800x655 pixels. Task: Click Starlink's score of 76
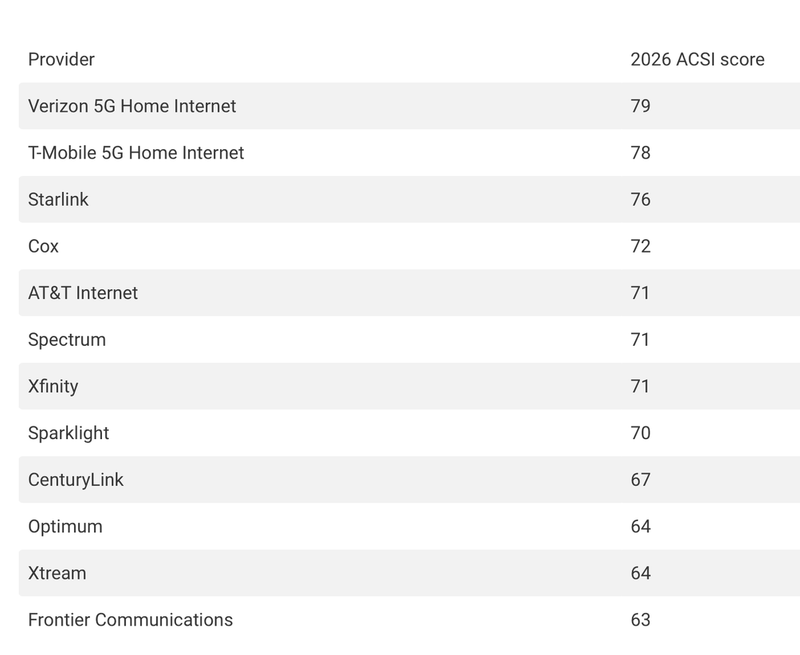click(x=640, y=199)
